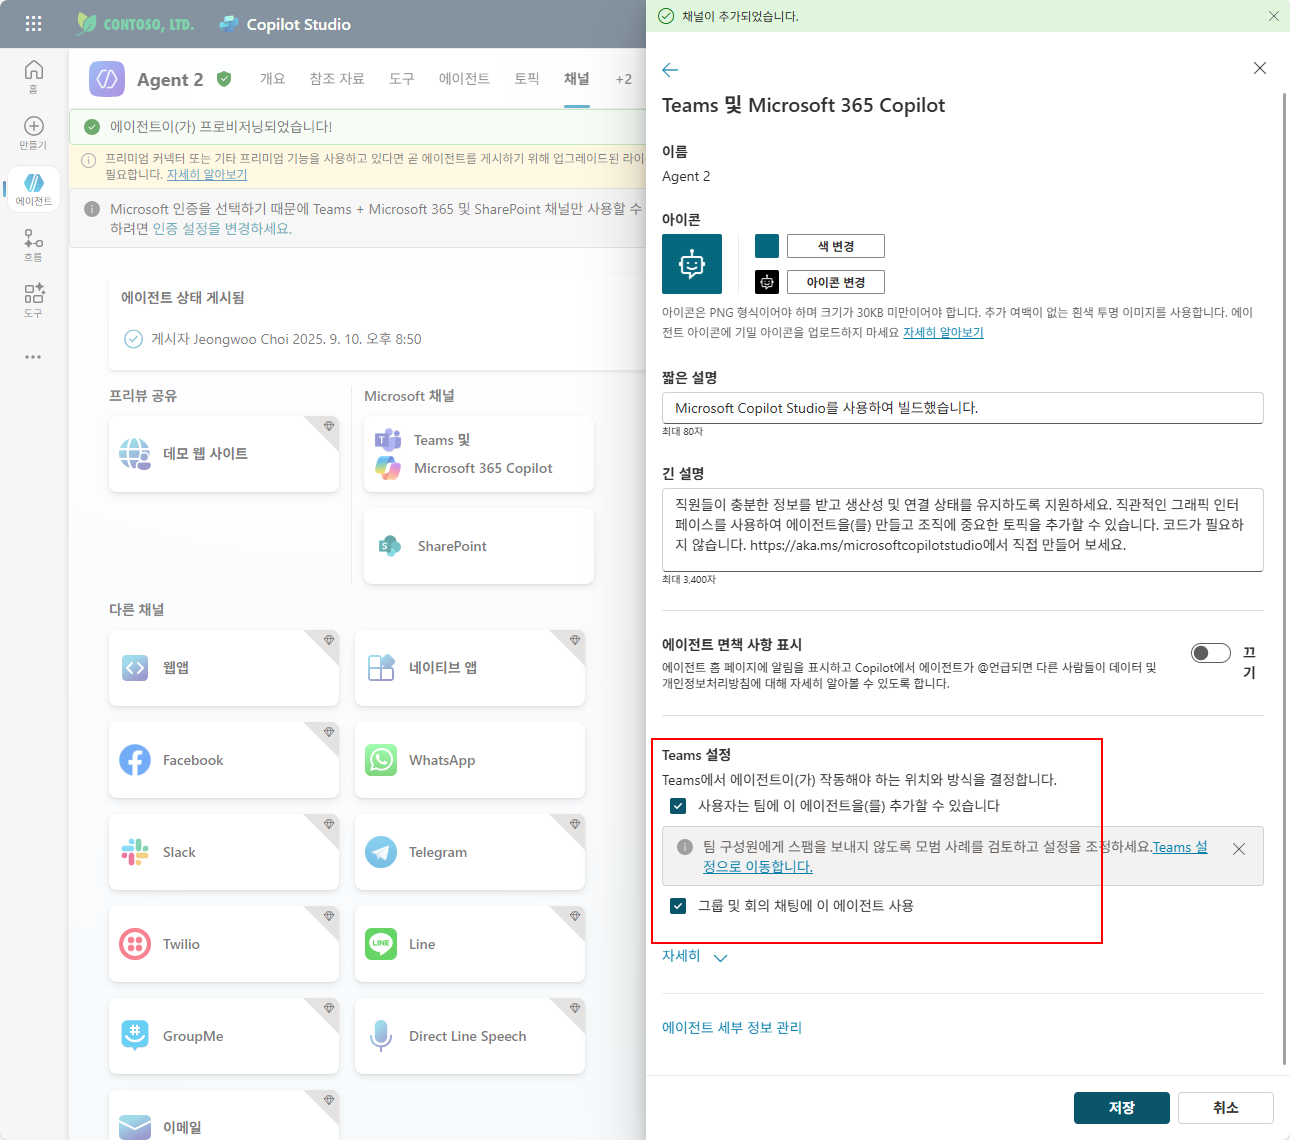Close the Teams and Microsoft 365 Copilot panel
The image size is (1290, 1140).
click(1260, 68)
